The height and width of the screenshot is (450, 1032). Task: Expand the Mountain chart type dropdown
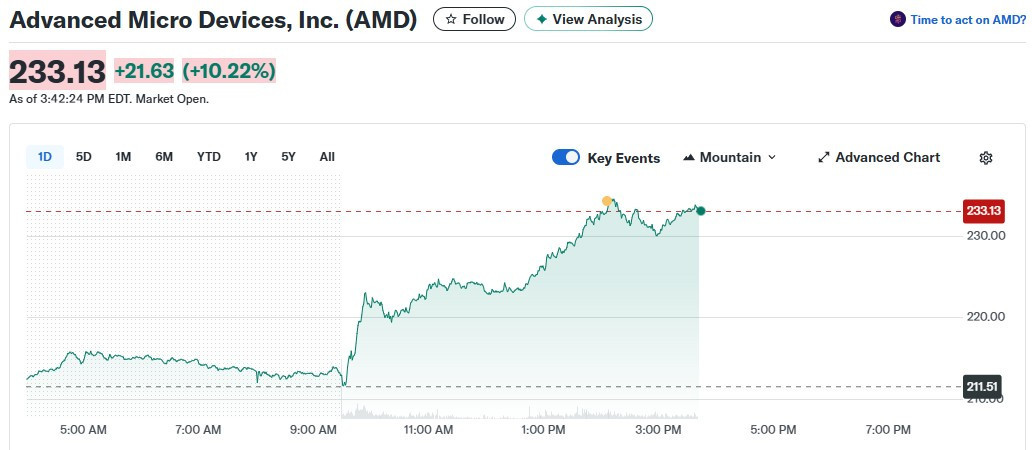coord(730,157)
